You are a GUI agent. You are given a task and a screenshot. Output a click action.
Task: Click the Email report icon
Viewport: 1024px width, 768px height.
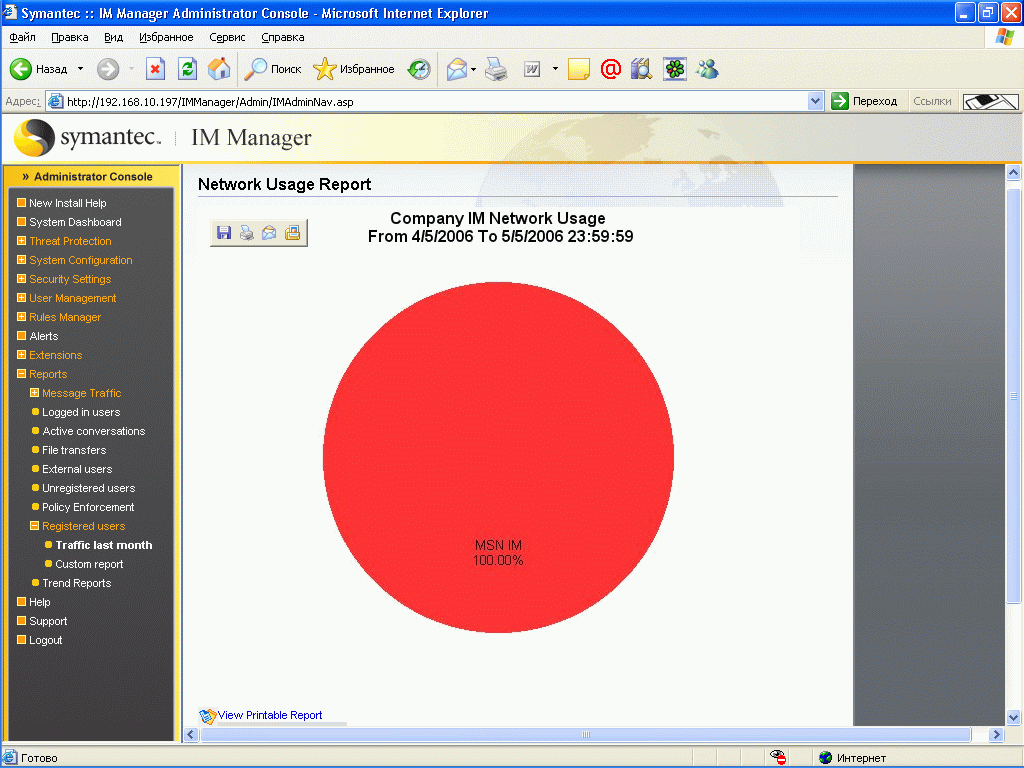coord(269,232)
